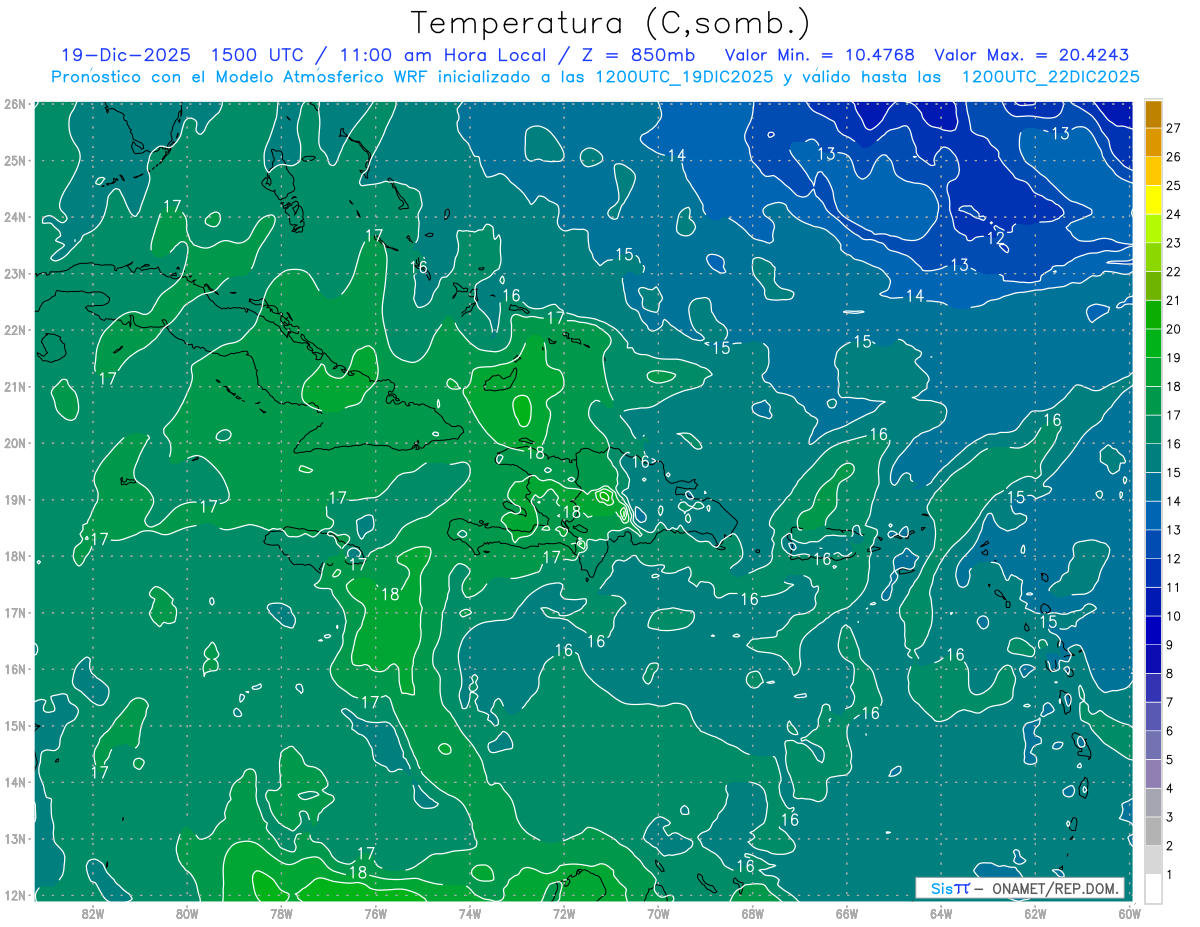Image resolution: width=1200 pixels, height=927 pixels.
Task: Pick color bar segment between 26 and 27
Action: pos(1153,143)
